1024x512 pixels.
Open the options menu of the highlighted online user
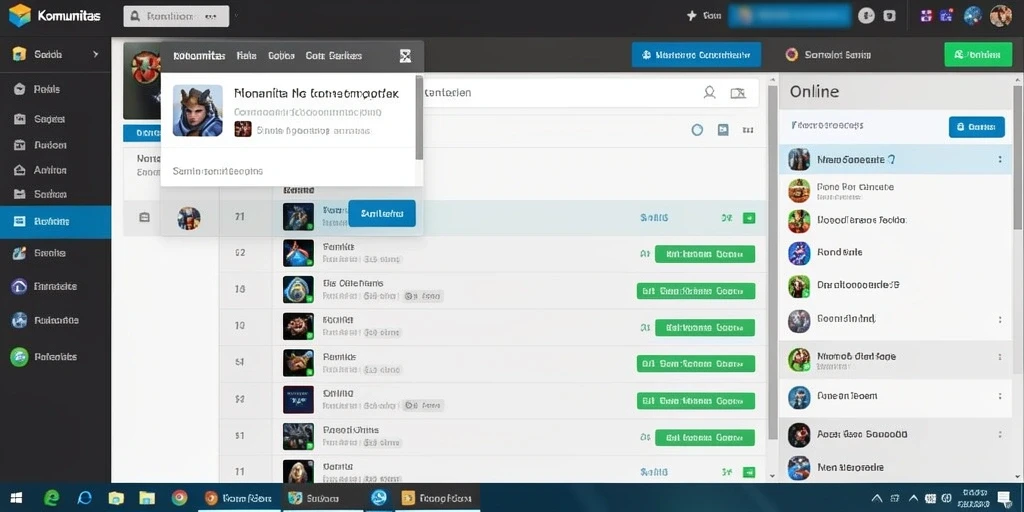(x=1000, y=159)
